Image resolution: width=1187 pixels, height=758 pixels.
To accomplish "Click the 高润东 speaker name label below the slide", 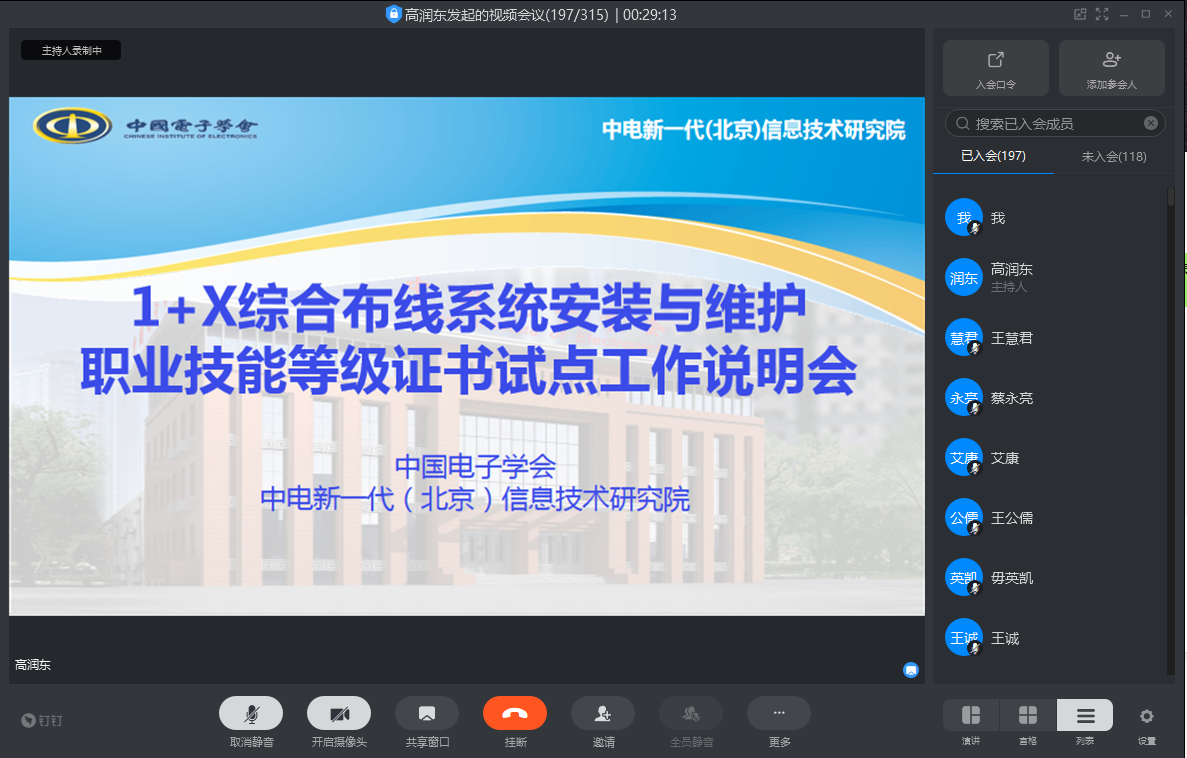I will tap(33, 665).
